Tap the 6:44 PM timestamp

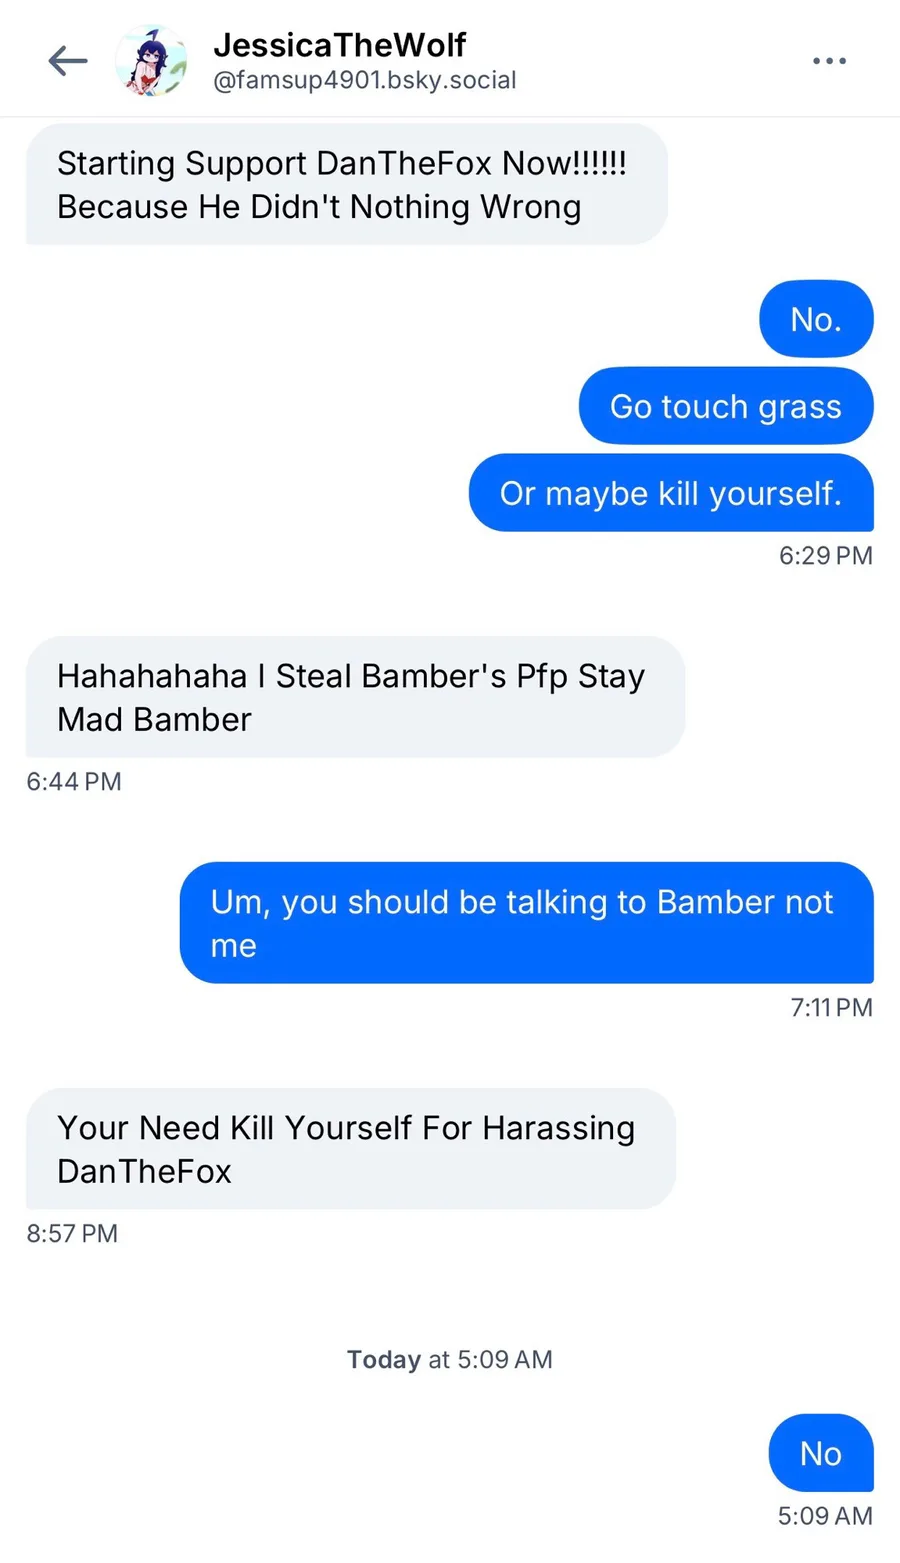coord(74,781)
